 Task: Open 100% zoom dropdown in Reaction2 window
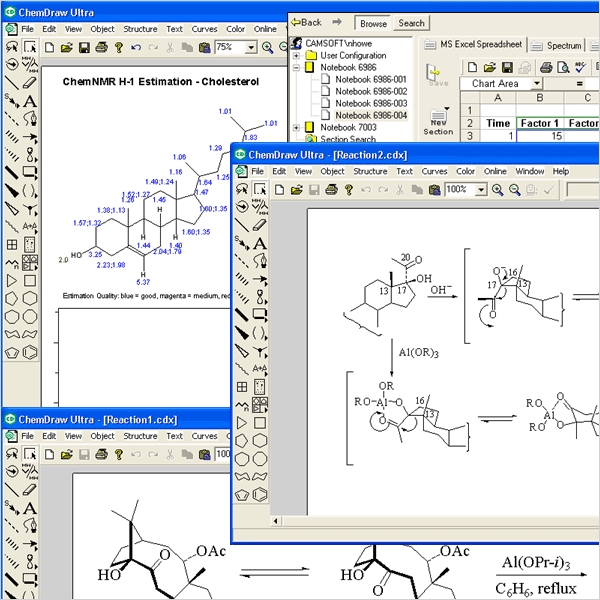(x=482, y=190)
